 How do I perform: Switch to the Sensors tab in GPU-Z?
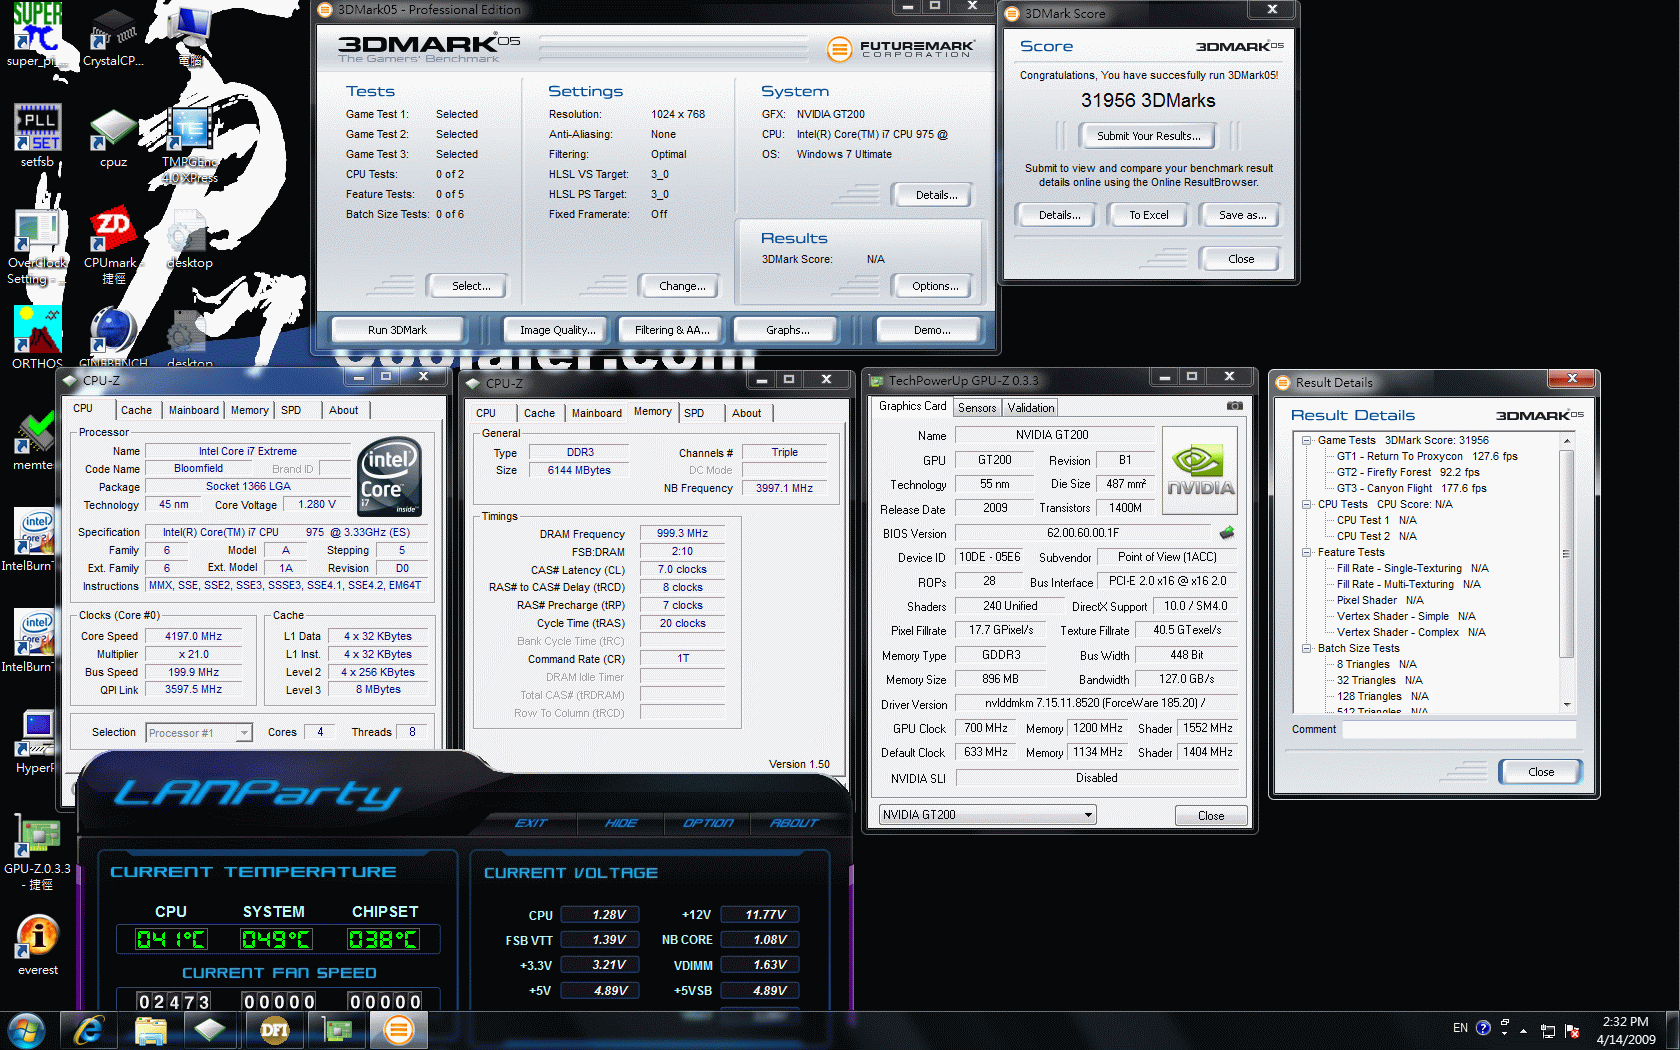(x=977, y=408)
